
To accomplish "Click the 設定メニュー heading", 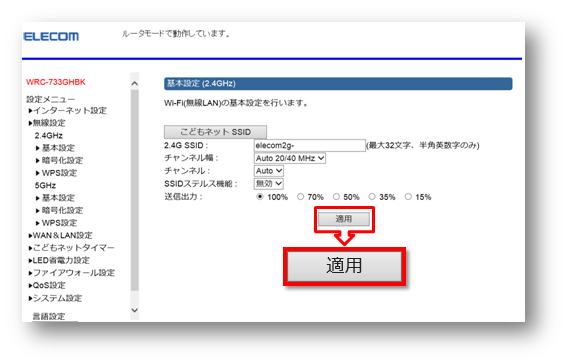I will point(51,99).
